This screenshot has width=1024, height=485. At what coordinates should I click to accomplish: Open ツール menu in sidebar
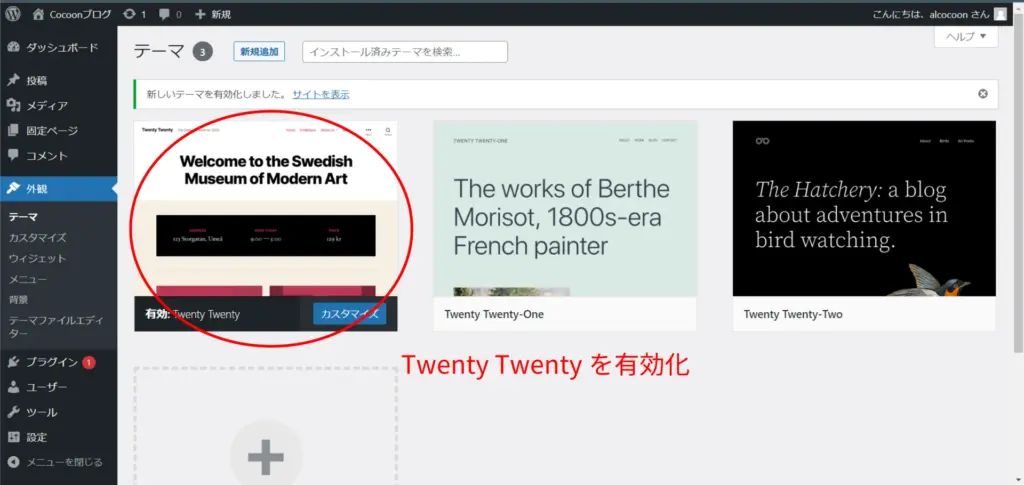point(59,413)
